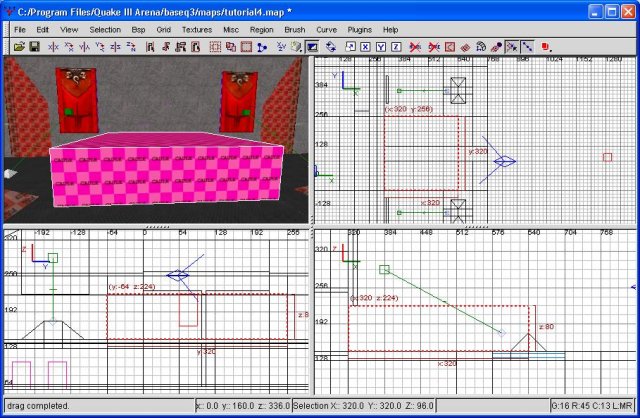
Task: Toggle the first red-crossed don't-select icon
Action: click(x=415, y=47)
